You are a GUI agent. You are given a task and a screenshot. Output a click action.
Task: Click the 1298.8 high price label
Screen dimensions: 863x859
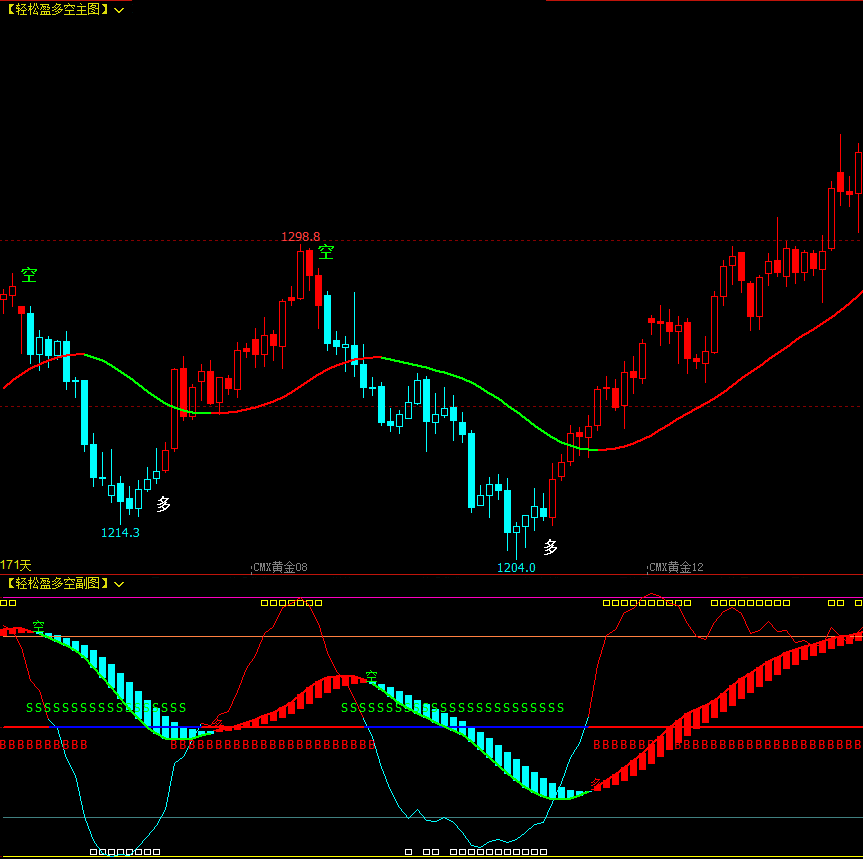(x=301, y=237)
